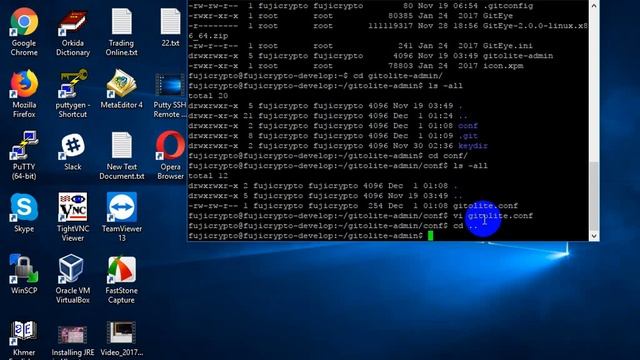Click 'total 12' line in terminal
The height and width of the screenshot is (360, 640).
[x=208, y=176]
